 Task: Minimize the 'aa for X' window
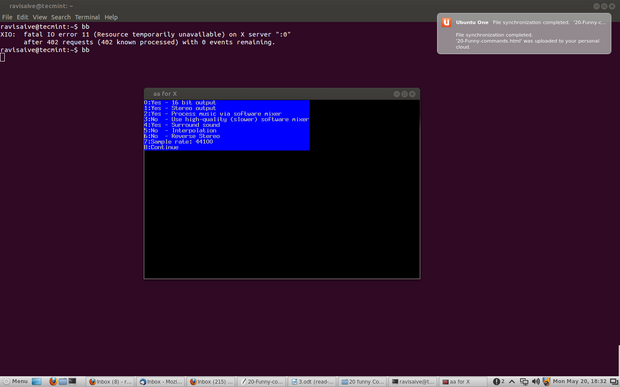click(397, 94)
